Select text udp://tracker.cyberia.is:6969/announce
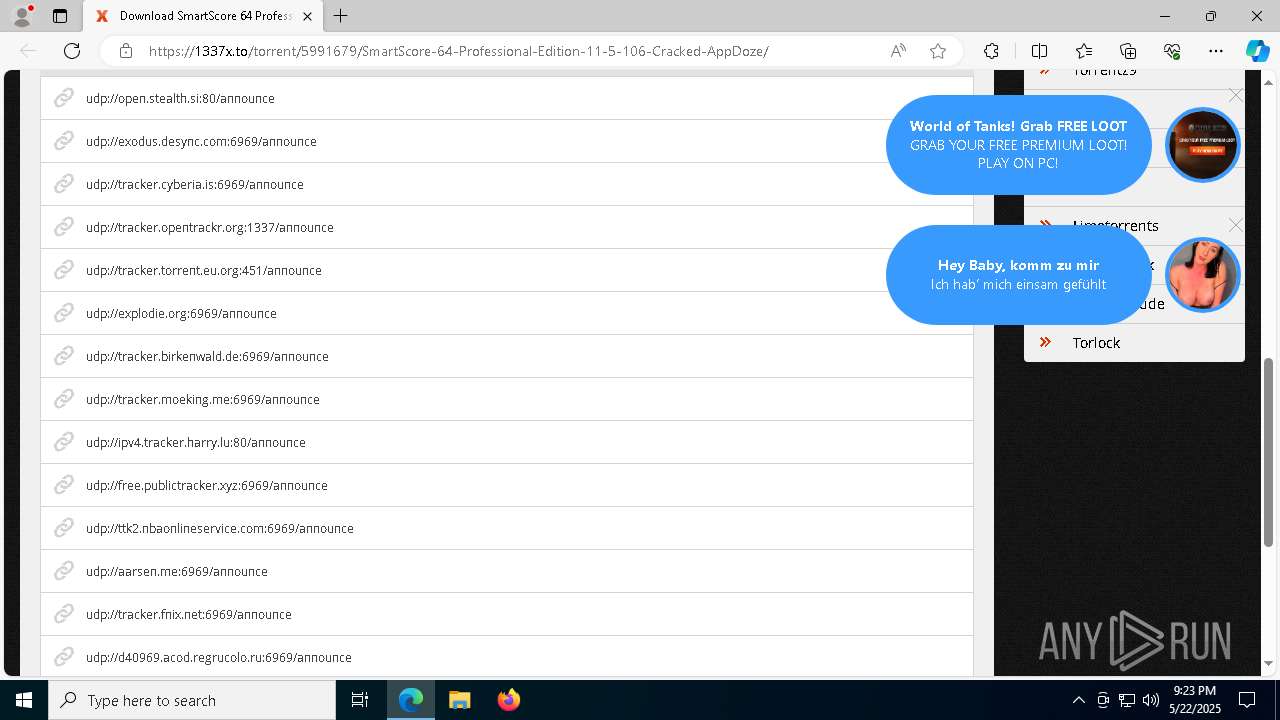Viewport: 1280px width, 720px height. pyautogui.click(x=194, y=184)
